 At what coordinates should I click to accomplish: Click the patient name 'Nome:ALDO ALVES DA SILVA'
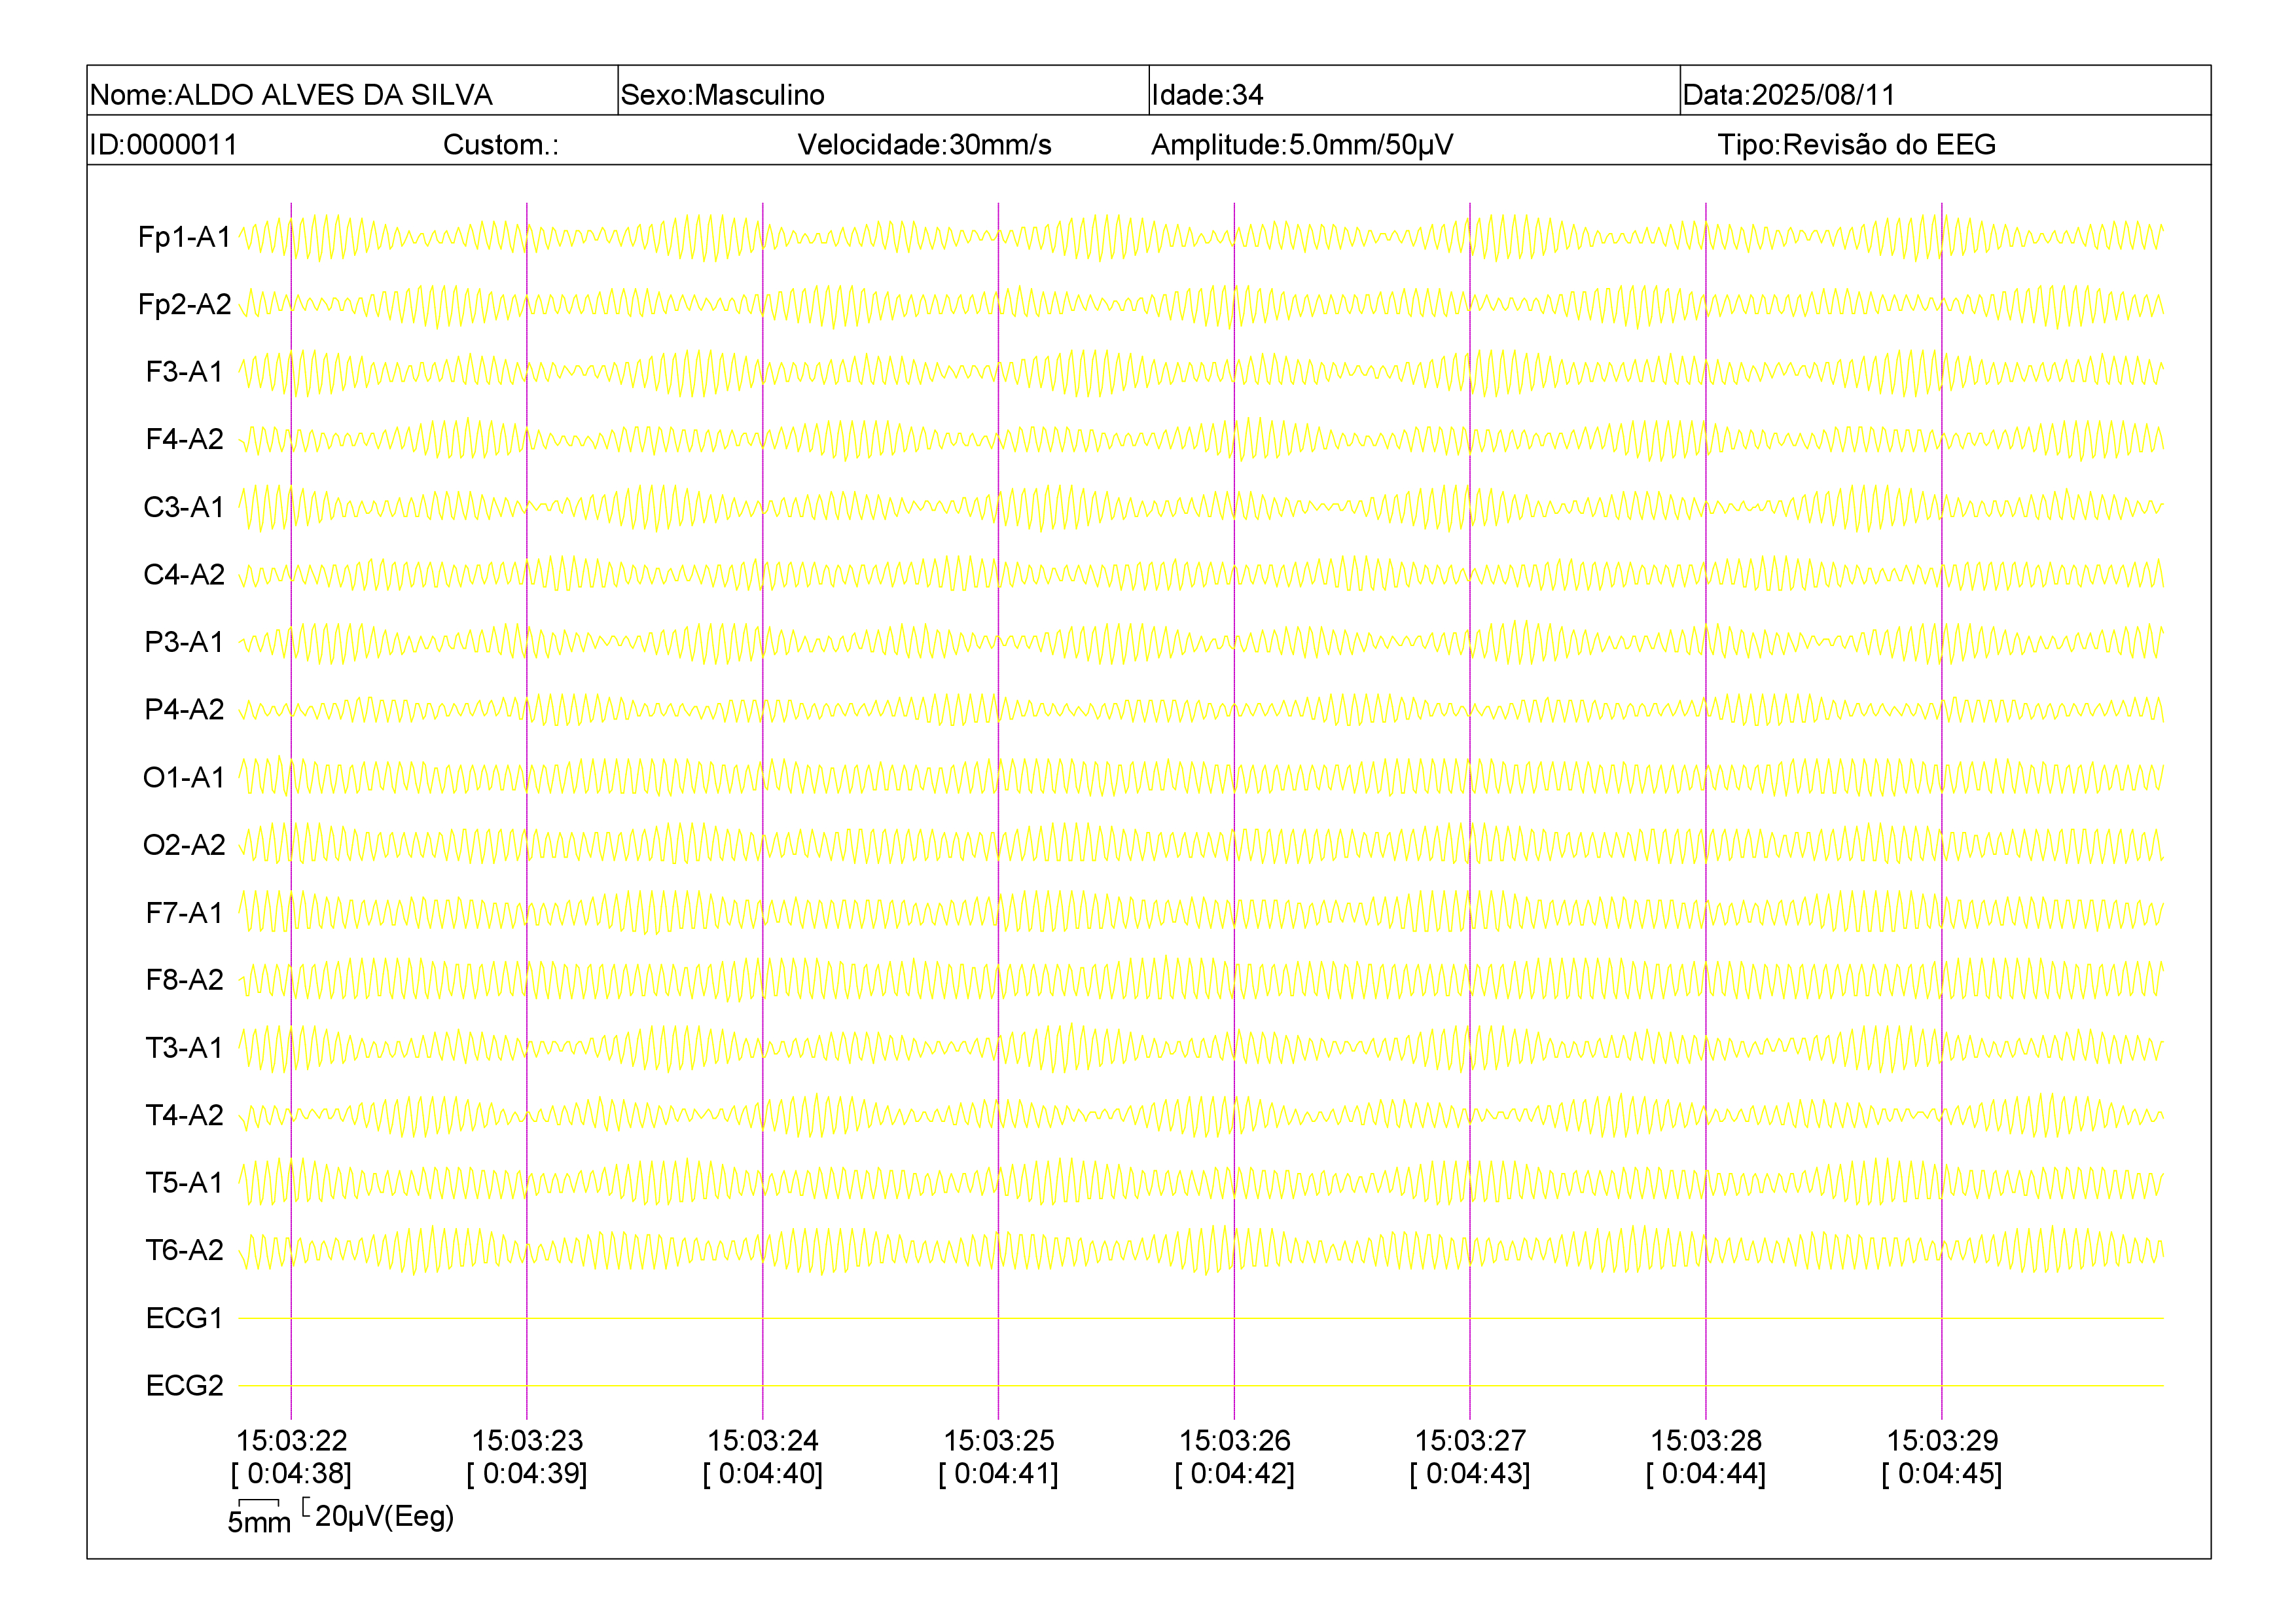291,95
